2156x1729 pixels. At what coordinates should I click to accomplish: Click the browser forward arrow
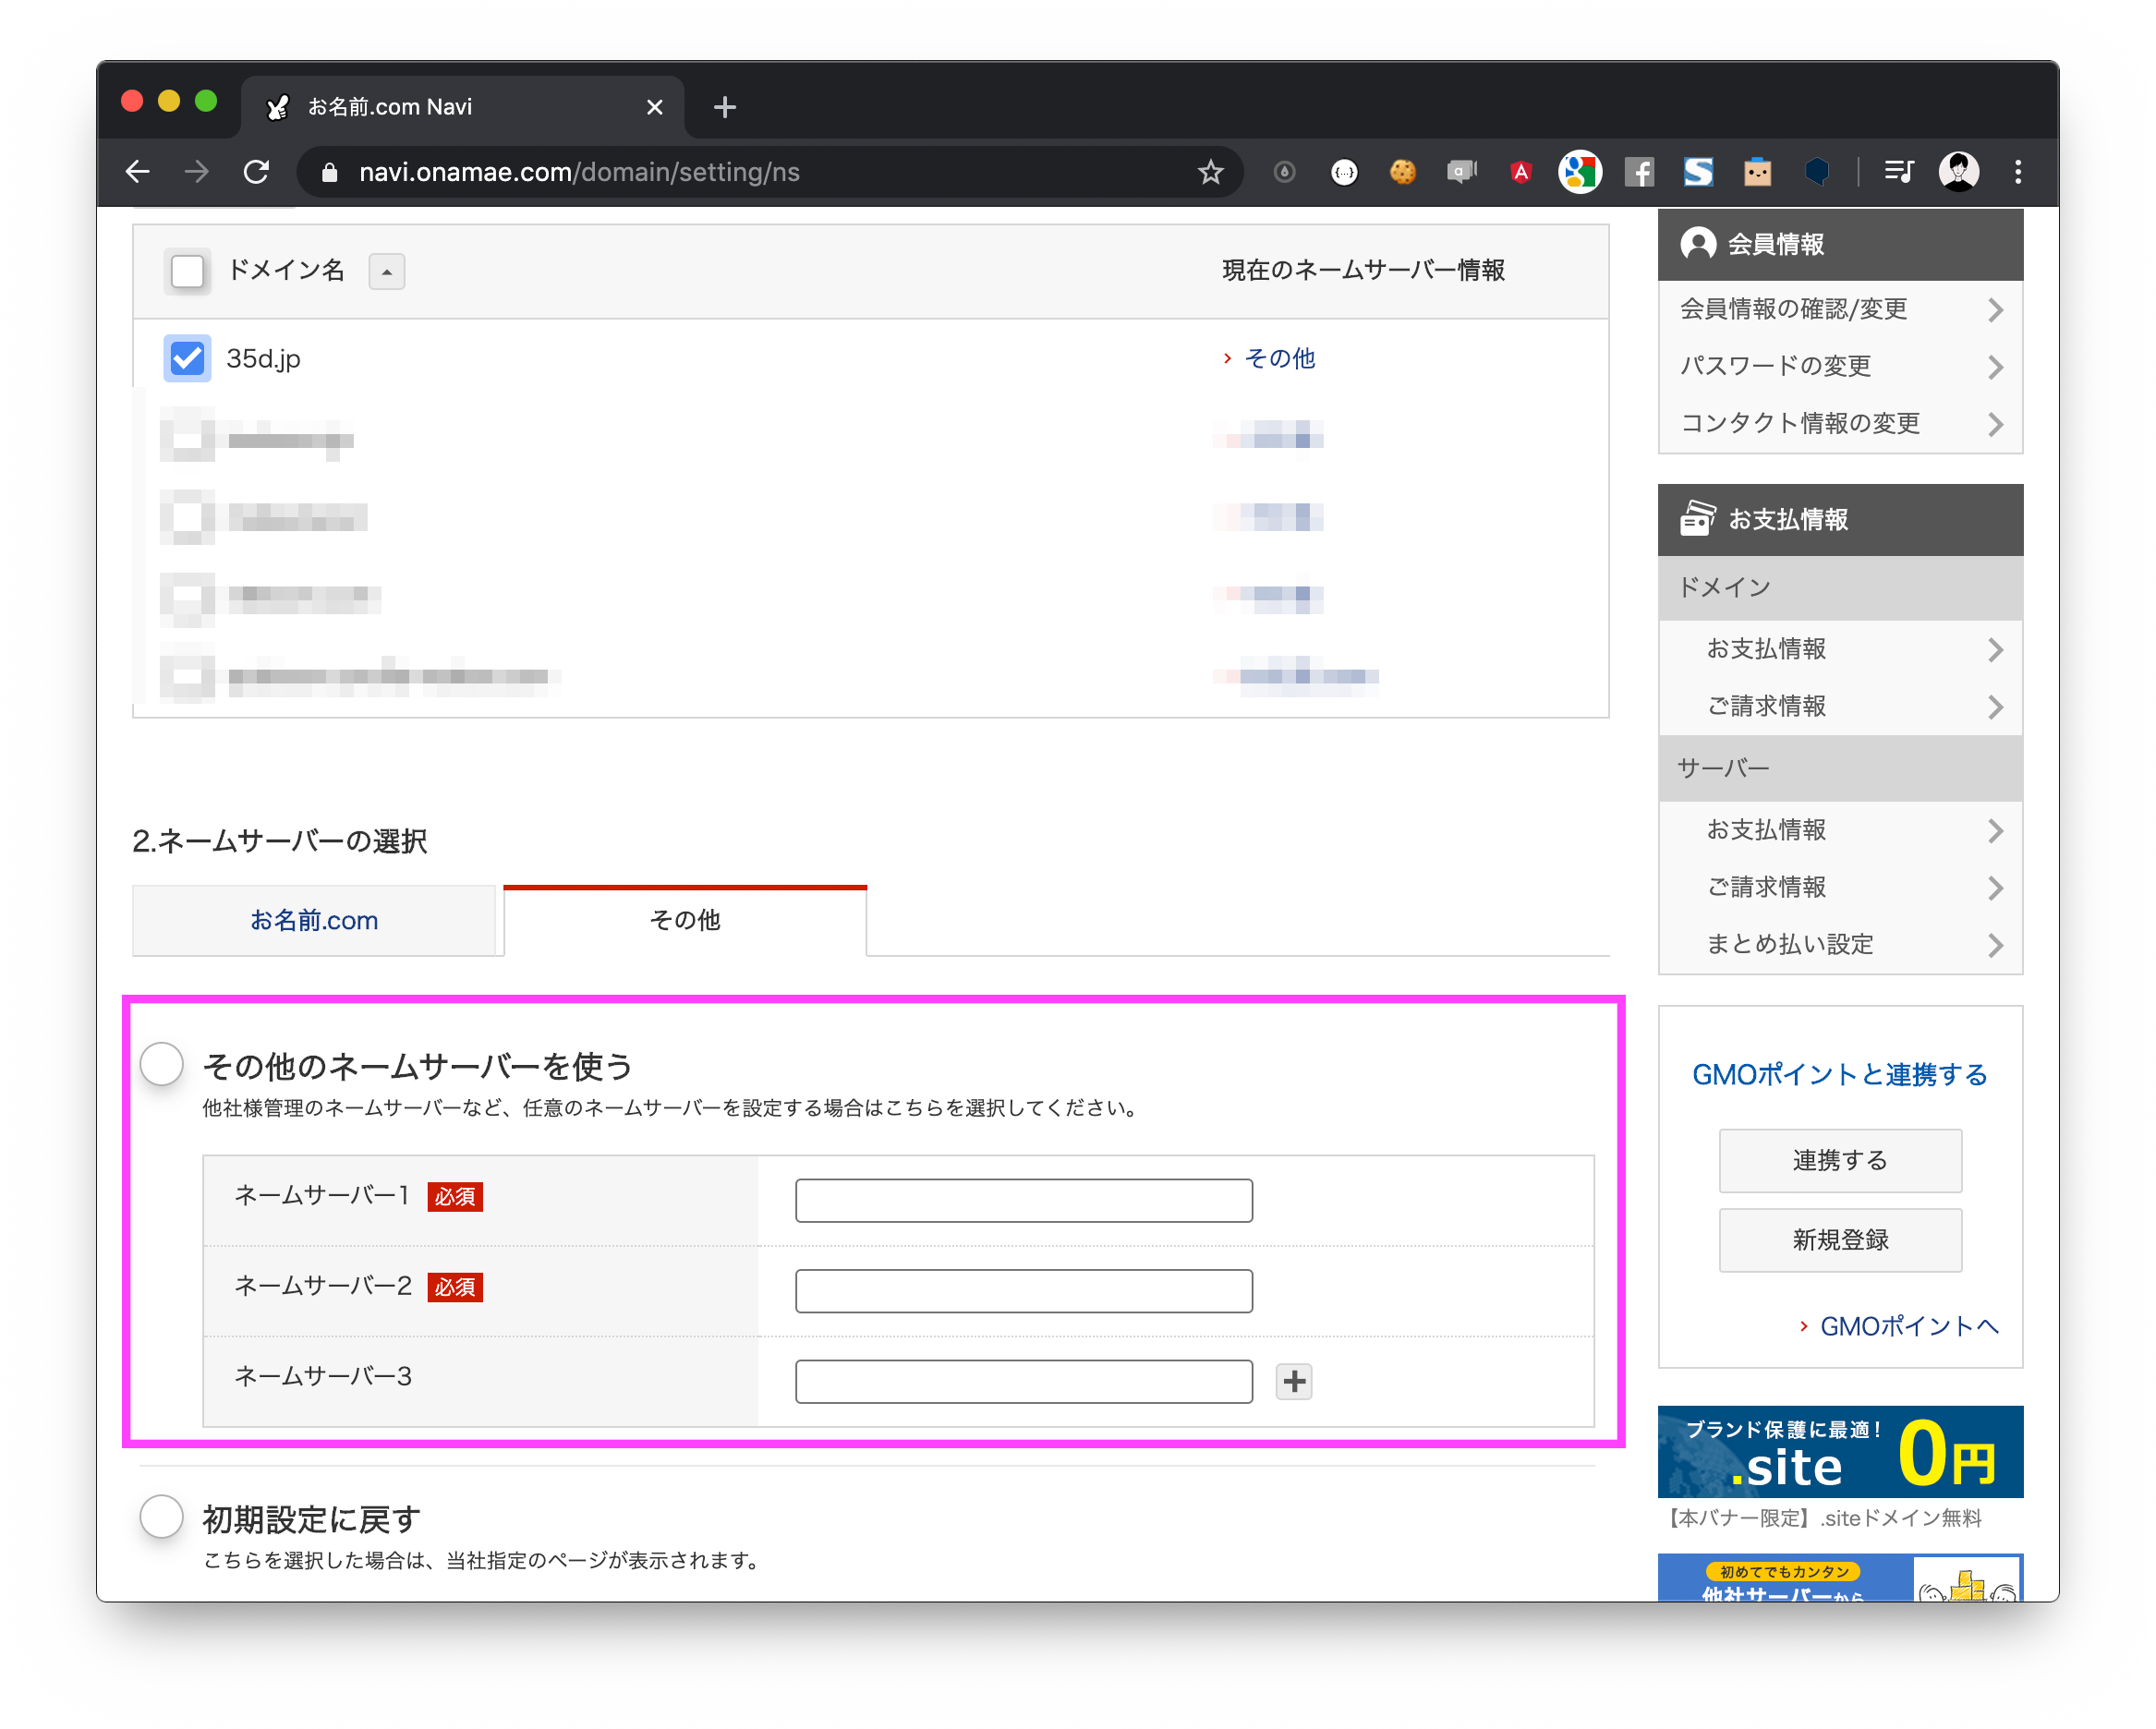(197, 172)
